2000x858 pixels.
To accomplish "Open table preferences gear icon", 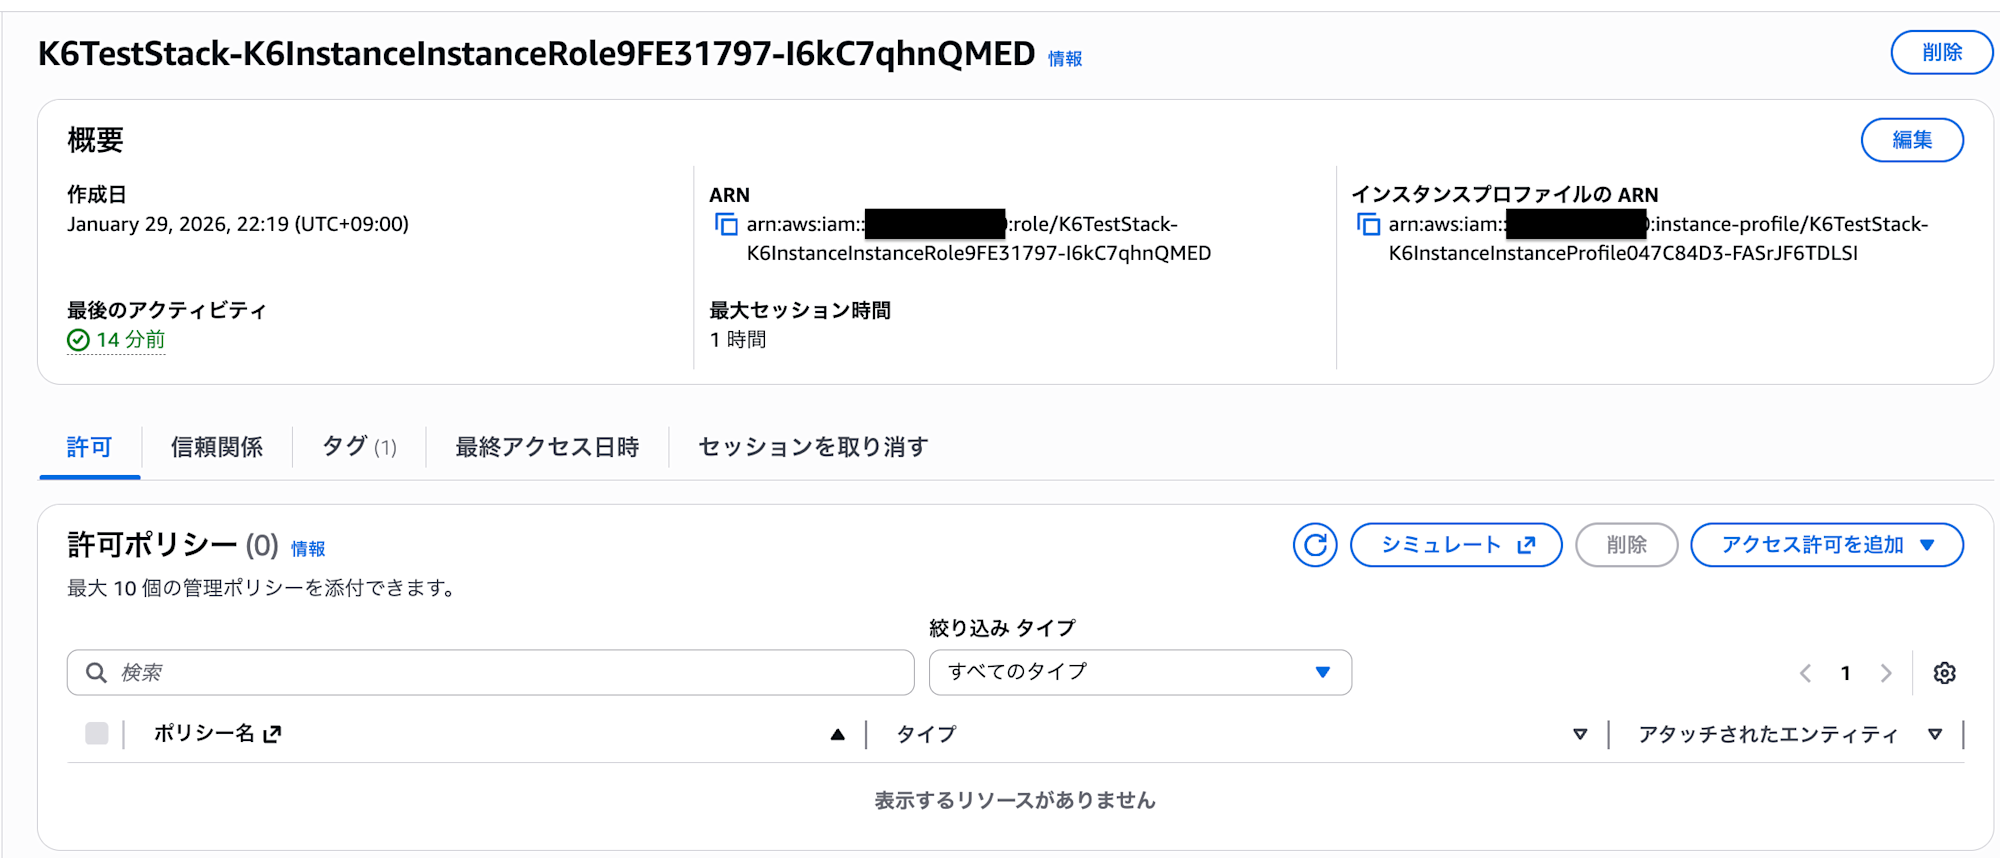I will [1944, 673].
